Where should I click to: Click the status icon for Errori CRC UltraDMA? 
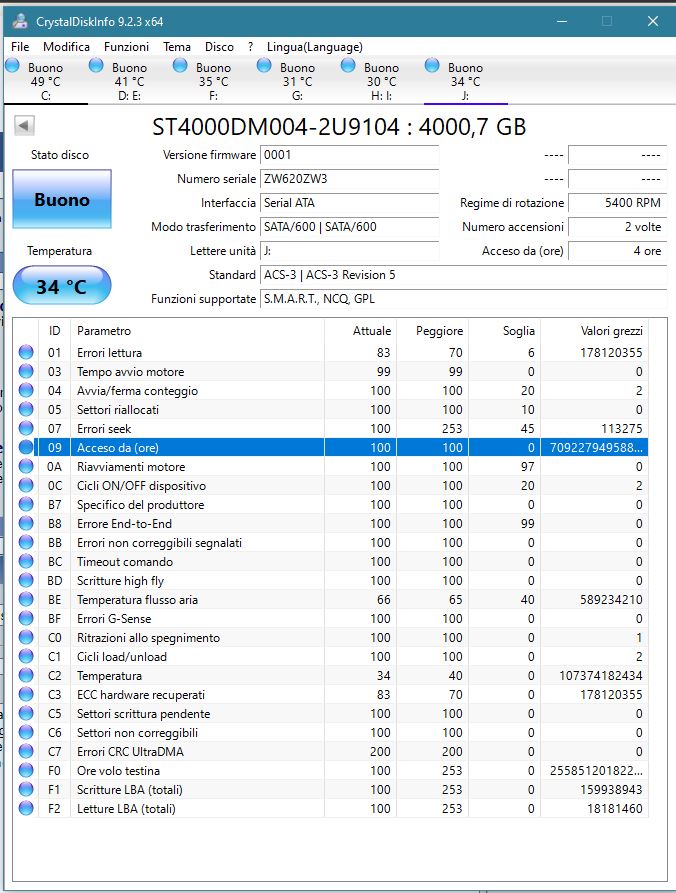point(26,751)
